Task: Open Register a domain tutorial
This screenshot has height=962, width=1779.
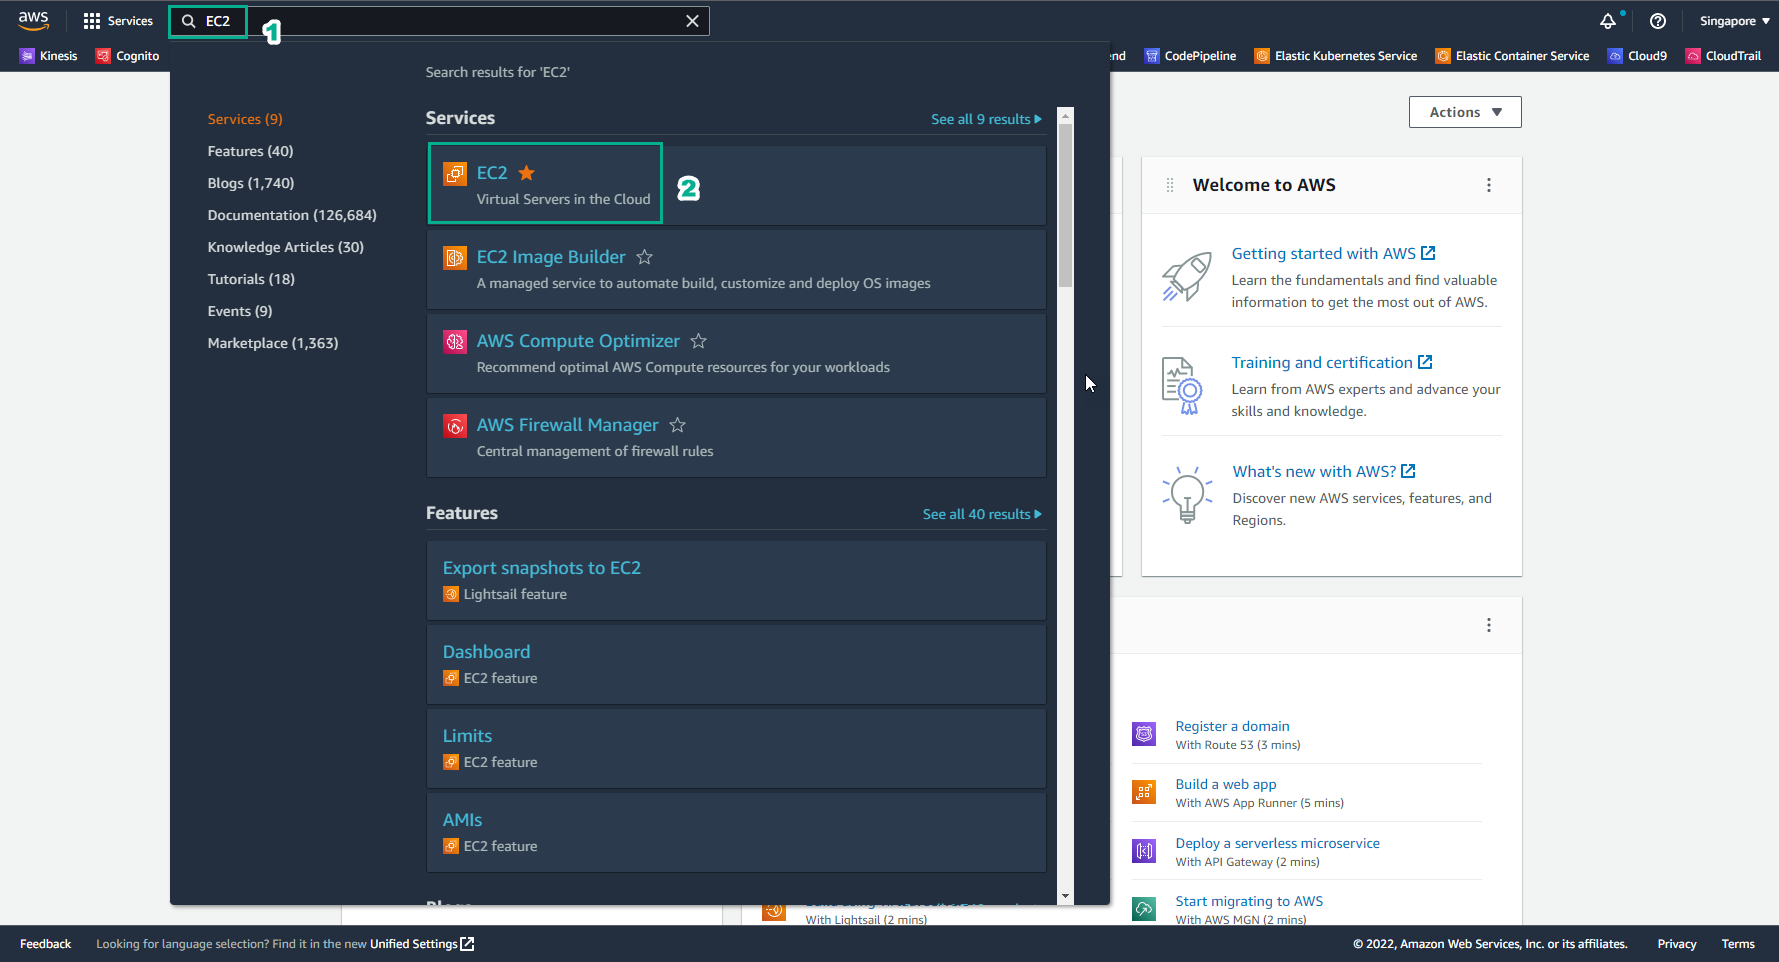Action: [1232, 726]
